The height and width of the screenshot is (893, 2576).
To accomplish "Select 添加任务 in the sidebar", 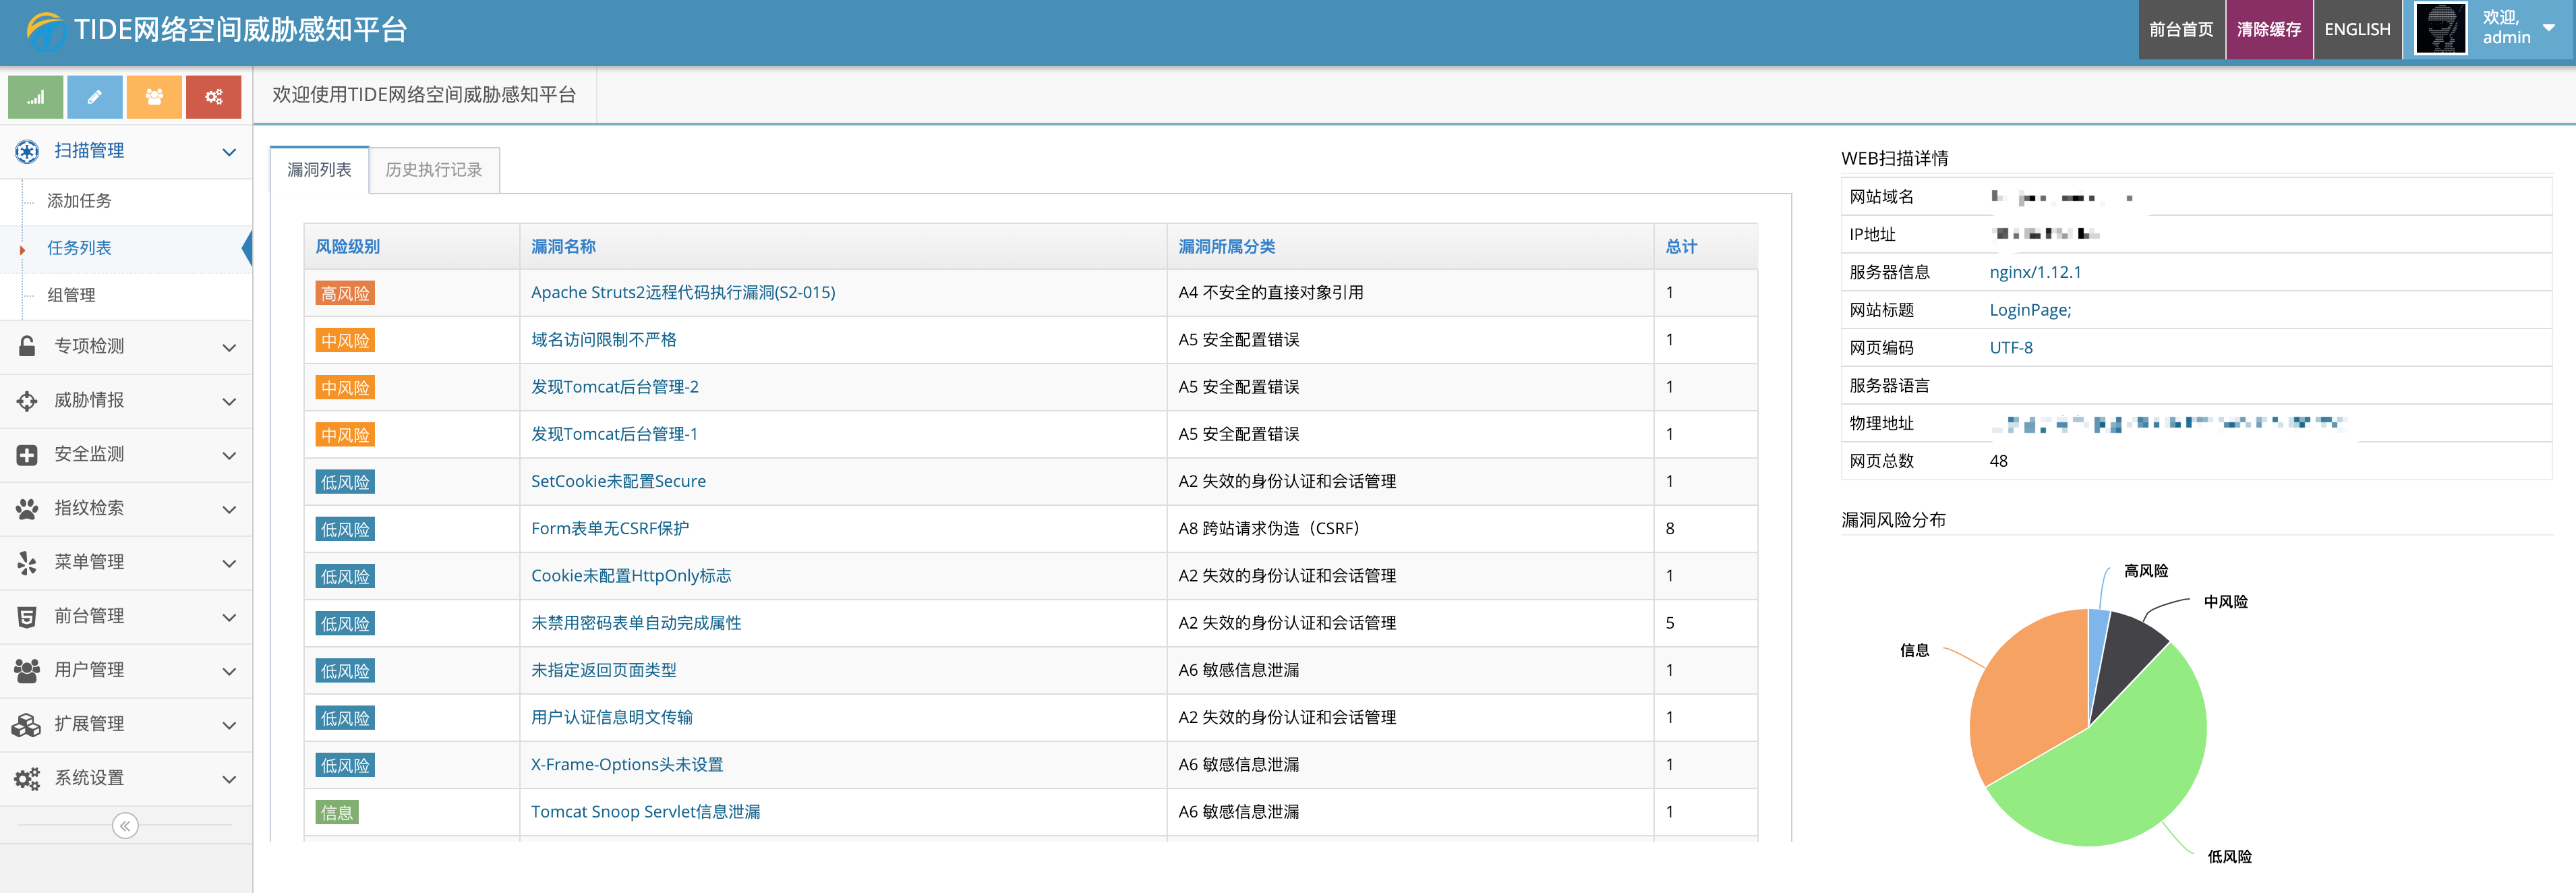I will click(80, 201).
